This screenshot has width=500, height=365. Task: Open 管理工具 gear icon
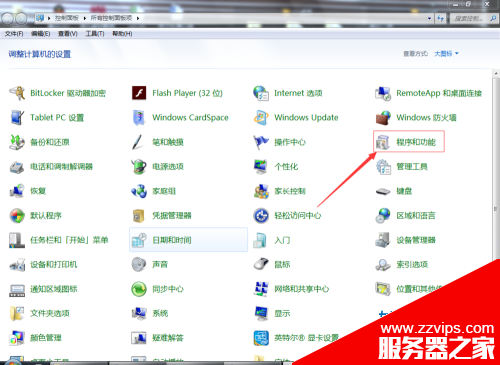pos(383,167)
